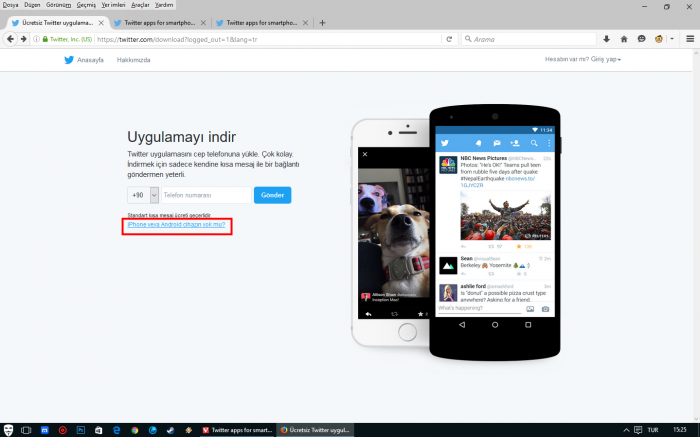Open site info icon in address bar
The width and height of the screenshot is (700, 437).
37,39
